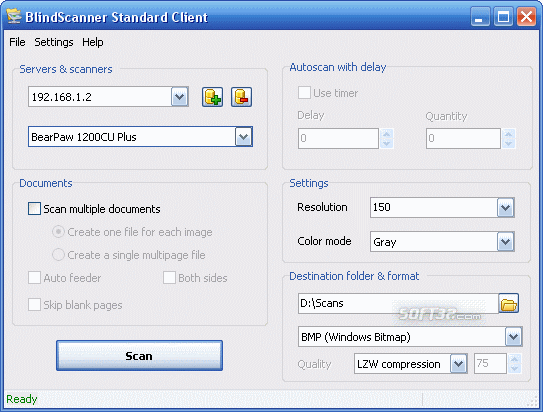Viewport: 543px width, 412px height.
Task: Toggle the Both sides checkbox
Action: (x=169, y=278)
